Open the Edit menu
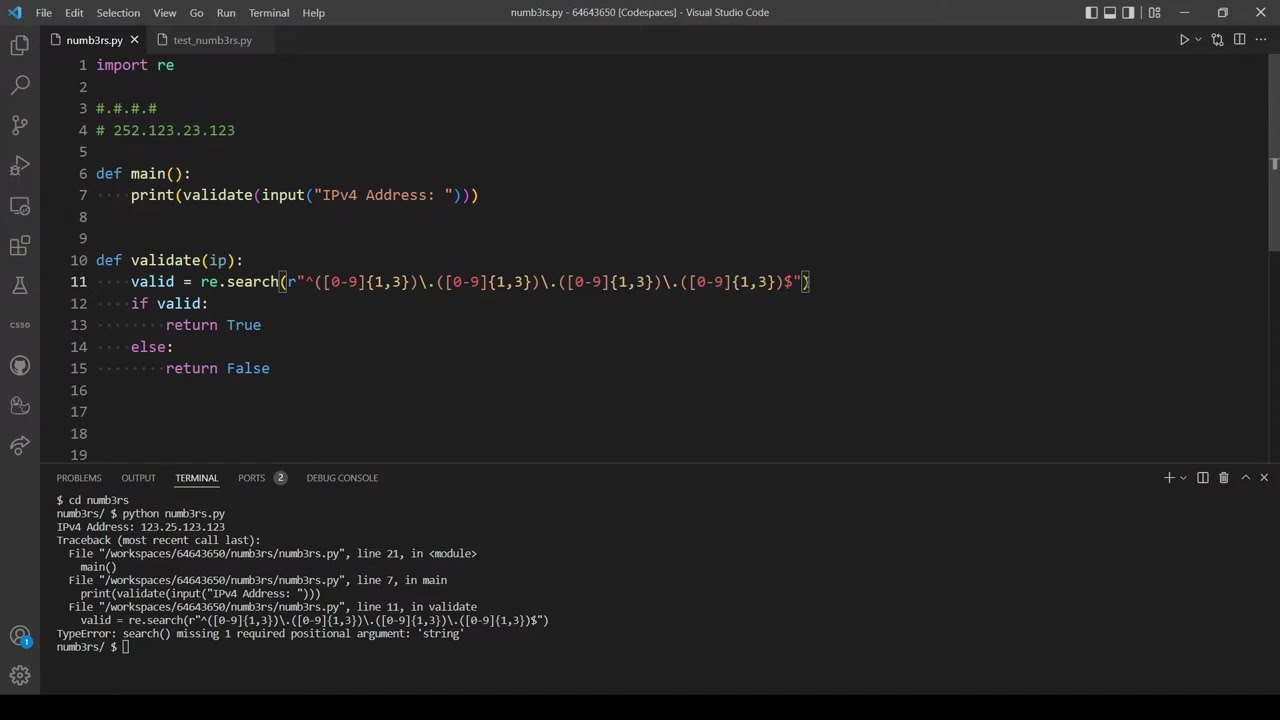Viewport: 1280px width, 720px height. [74, 13]
